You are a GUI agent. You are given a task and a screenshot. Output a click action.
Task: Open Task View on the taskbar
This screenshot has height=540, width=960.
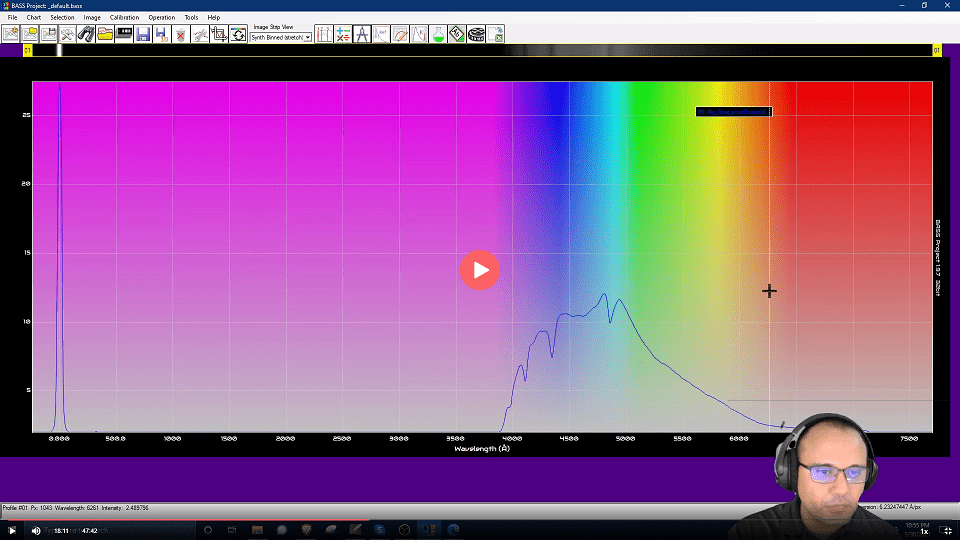click(232, 530)
